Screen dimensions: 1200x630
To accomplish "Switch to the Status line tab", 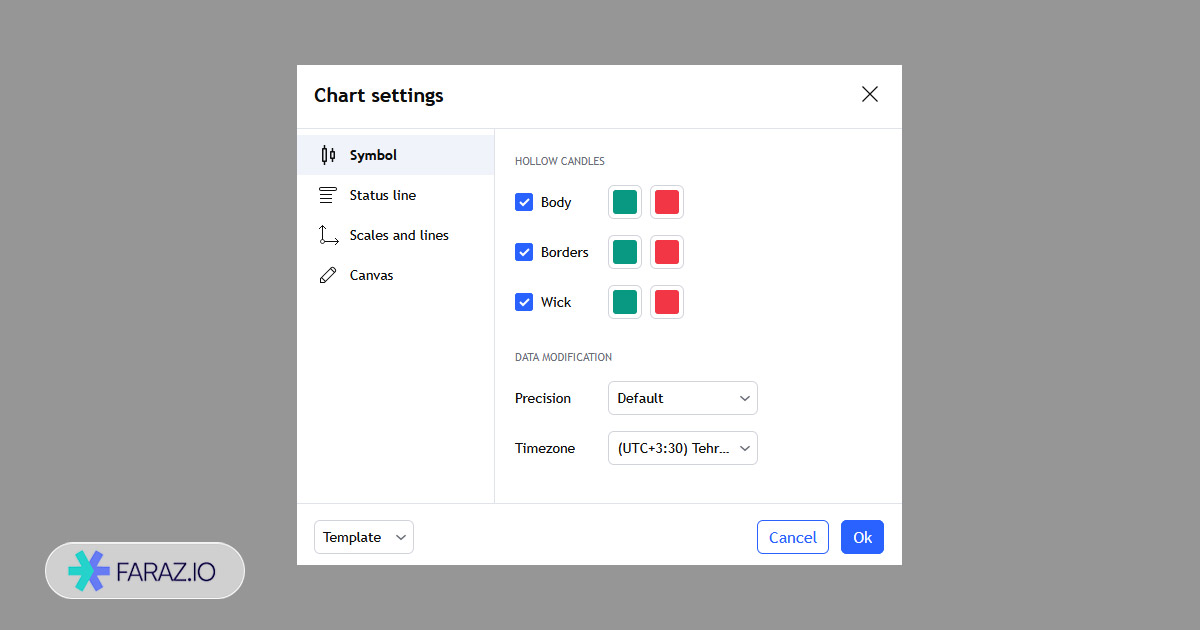I will [383, 195].
